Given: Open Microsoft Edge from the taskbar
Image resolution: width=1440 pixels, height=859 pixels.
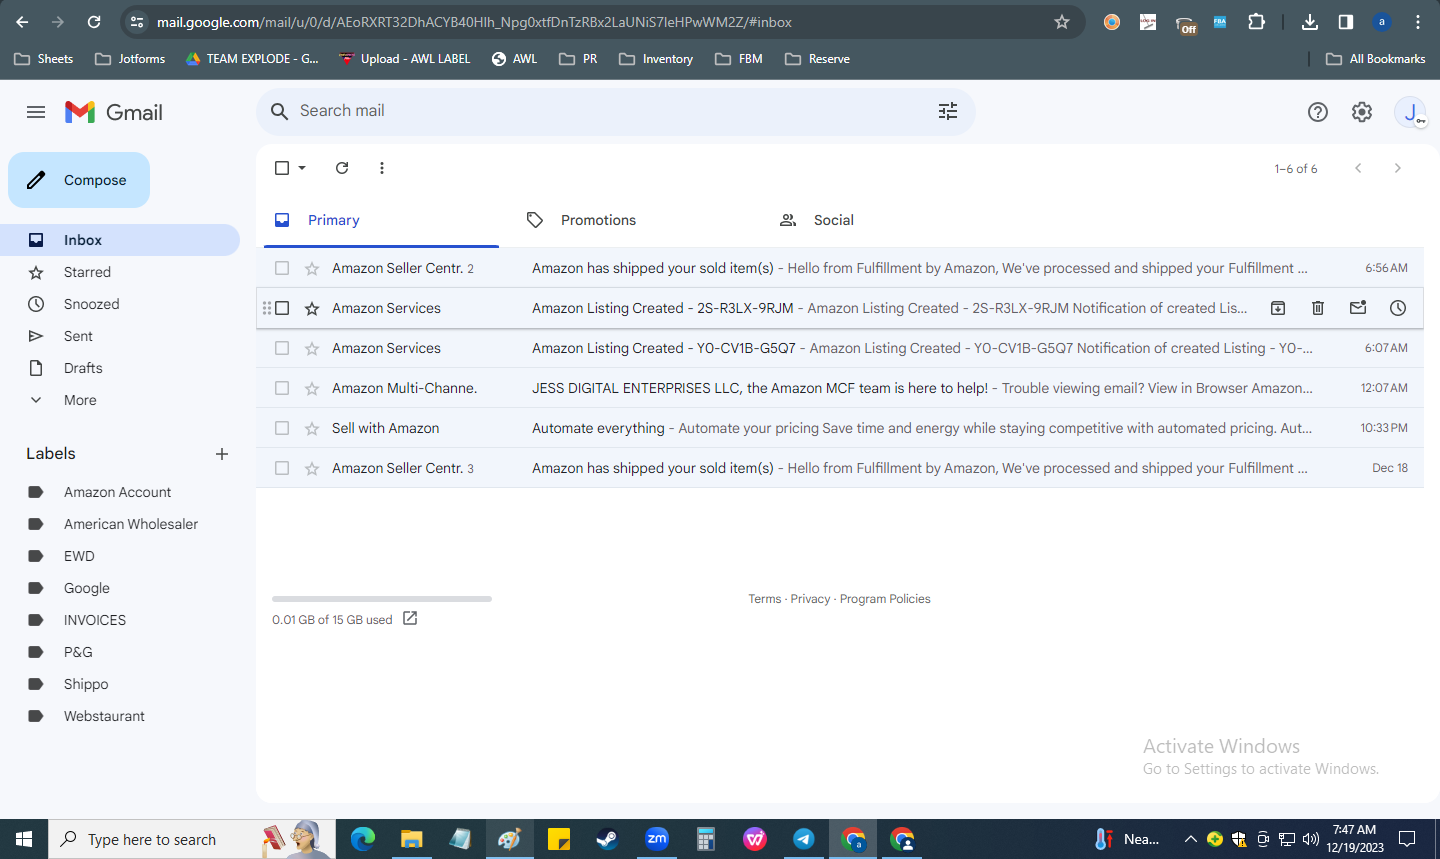Looking at the screenshot, I should [362, 839].
